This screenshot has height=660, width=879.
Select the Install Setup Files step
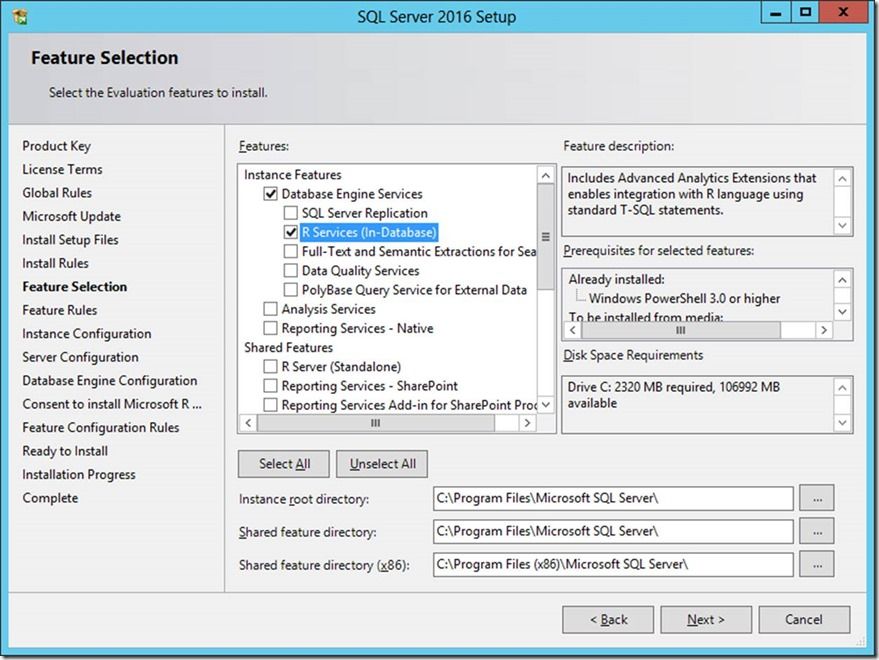pyautogui.click(x=71, y=240)
